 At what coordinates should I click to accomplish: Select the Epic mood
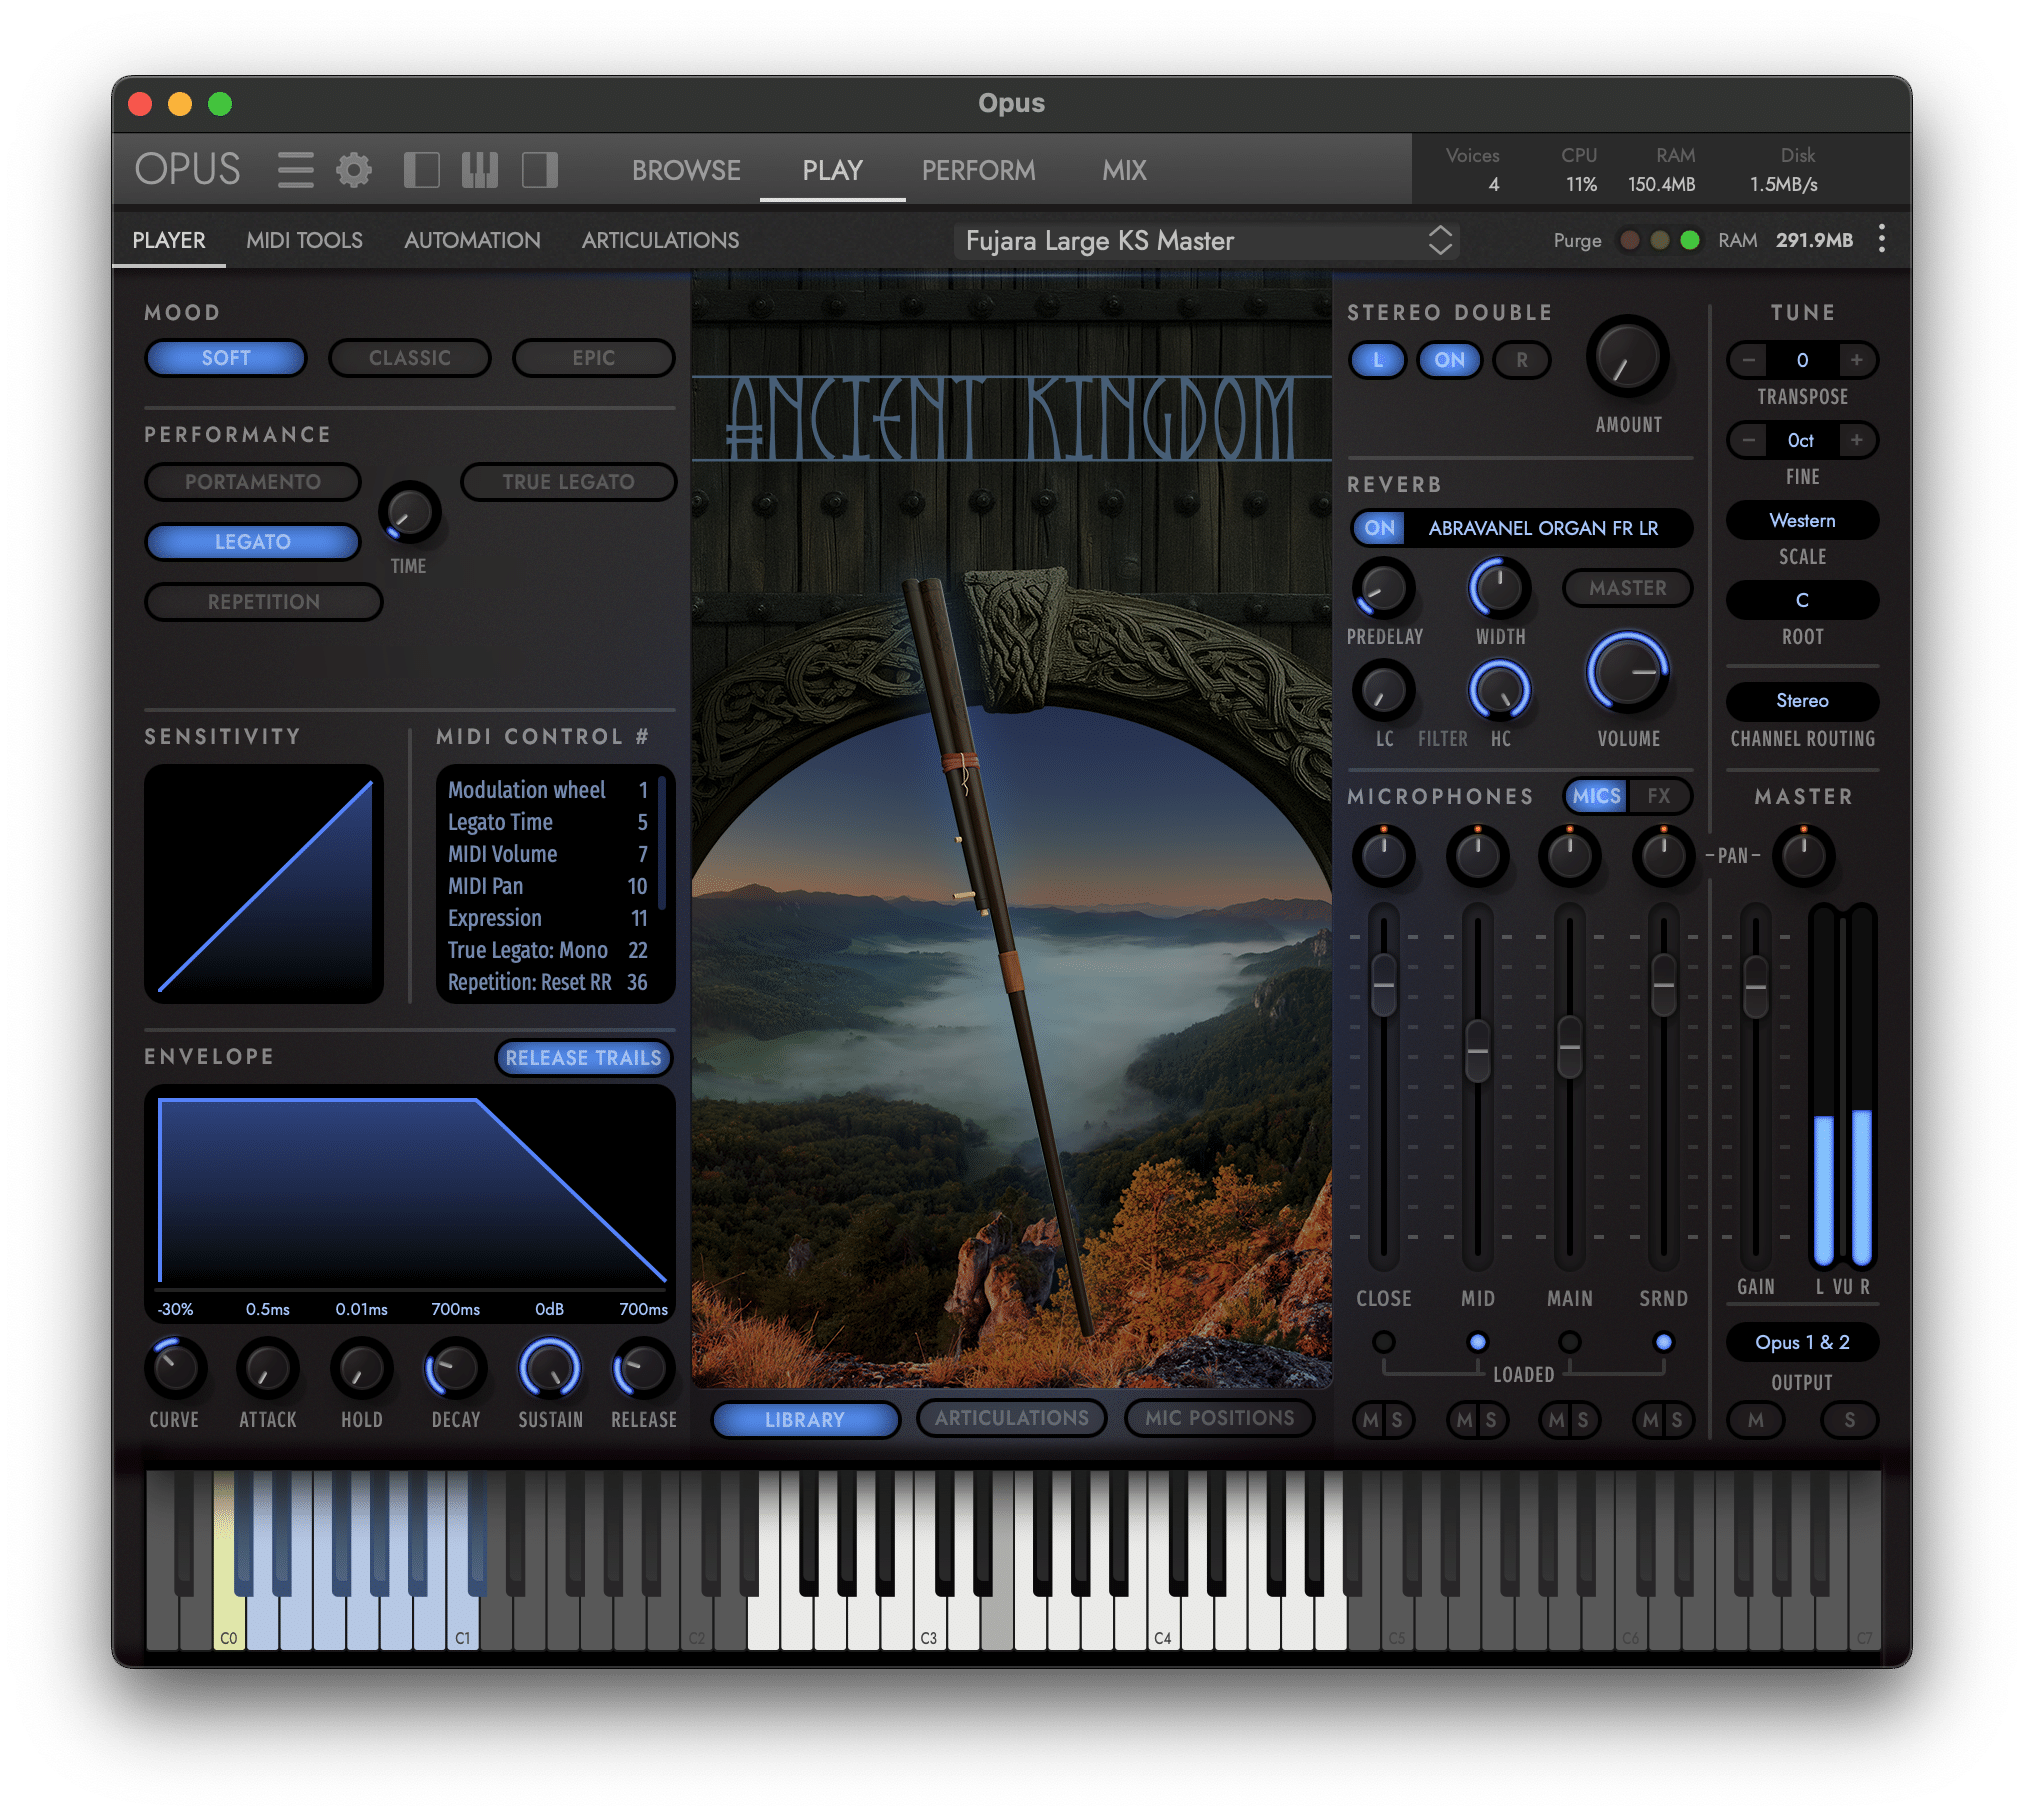coord(594,358)
